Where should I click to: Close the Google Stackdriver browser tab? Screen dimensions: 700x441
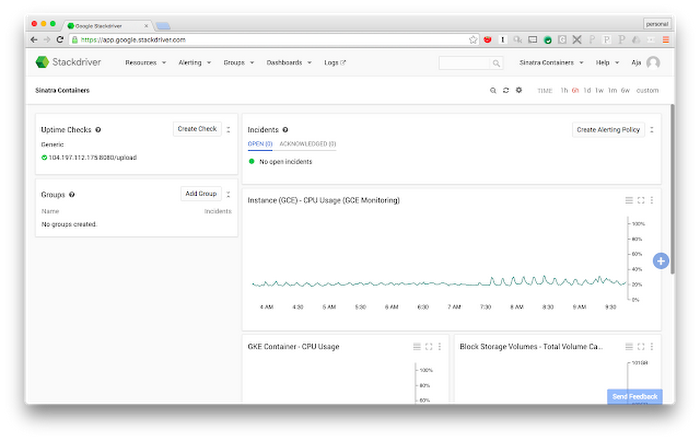pyautogui.click(x=146, y=26)
